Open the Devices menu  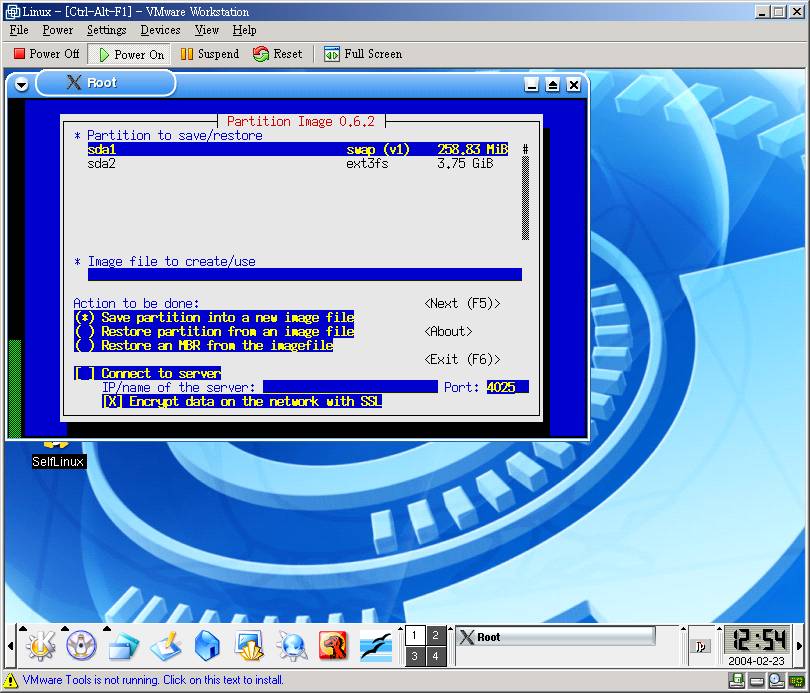(160, 30)
